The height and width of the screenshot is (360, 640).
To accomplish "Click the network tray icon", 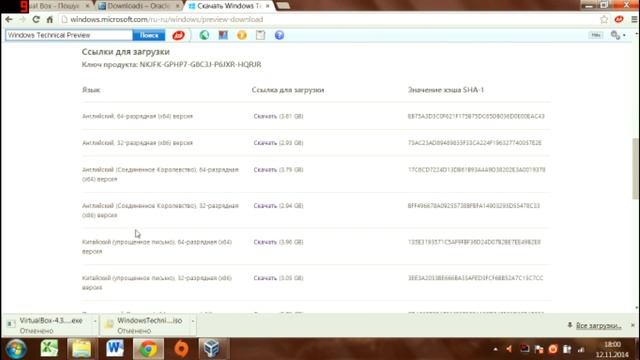I will click(x=581, y=349).
